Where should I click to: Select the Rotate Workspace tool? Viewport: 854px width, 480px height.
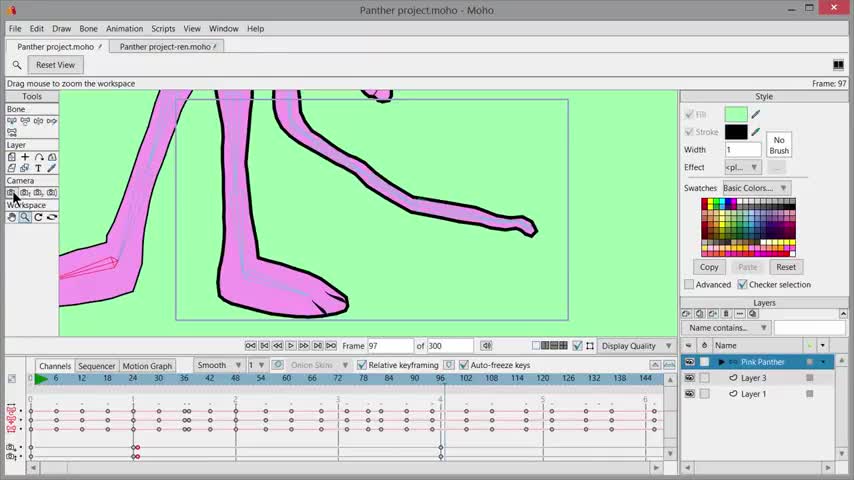pyautogui.click(x=38, y=217)
